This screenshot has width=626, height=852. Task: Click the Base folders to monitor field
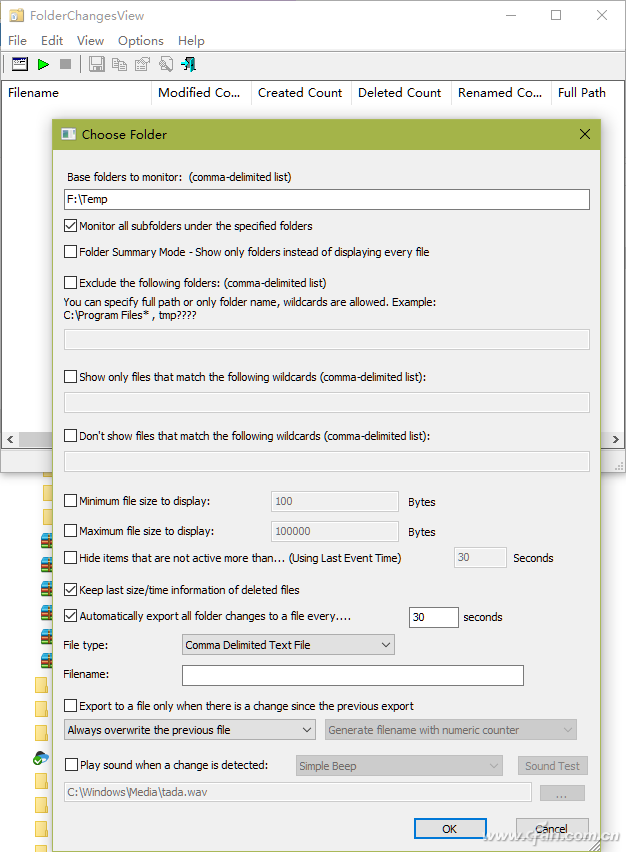tap(327, 199)
